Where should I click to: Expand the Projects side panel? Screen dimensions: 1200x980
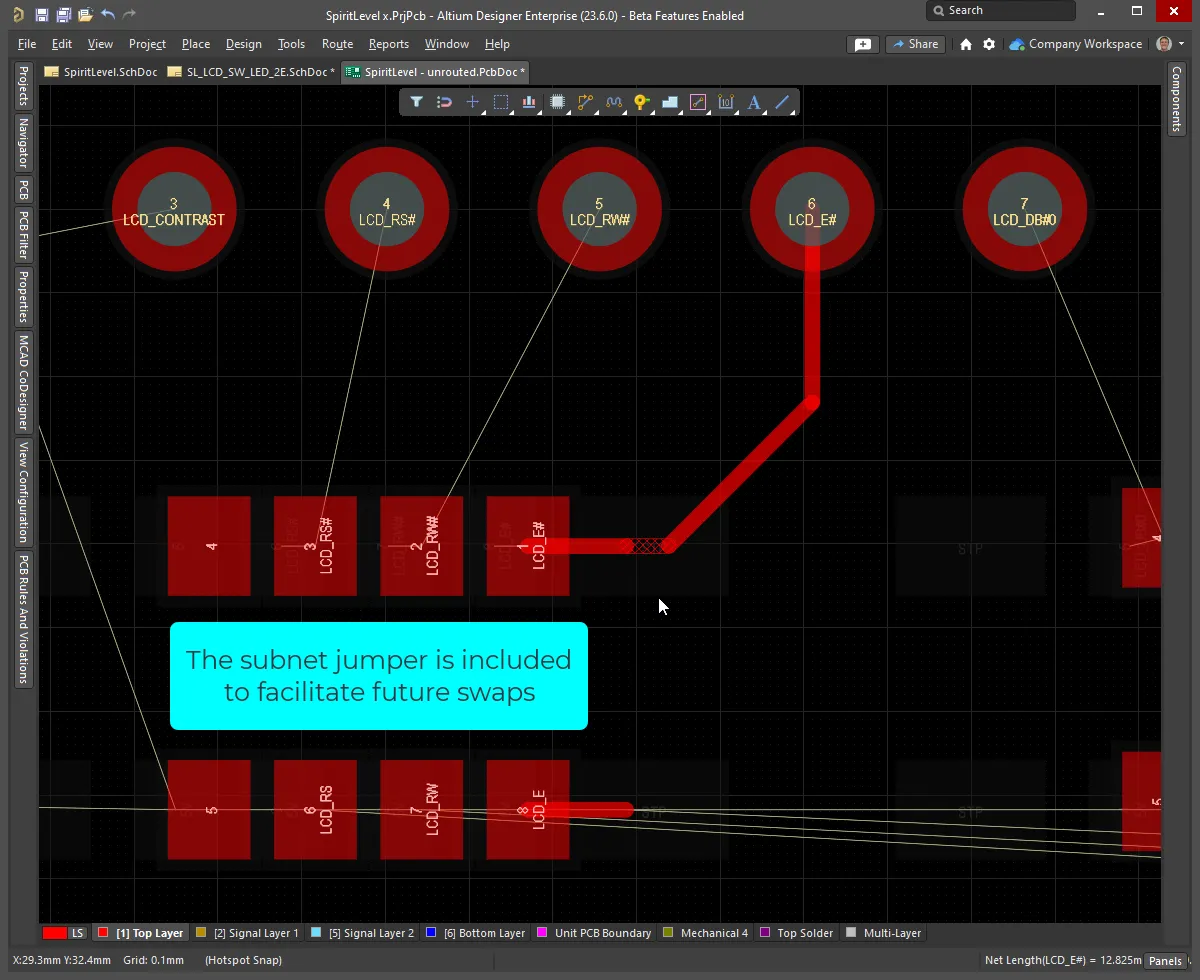click(23, 86)
